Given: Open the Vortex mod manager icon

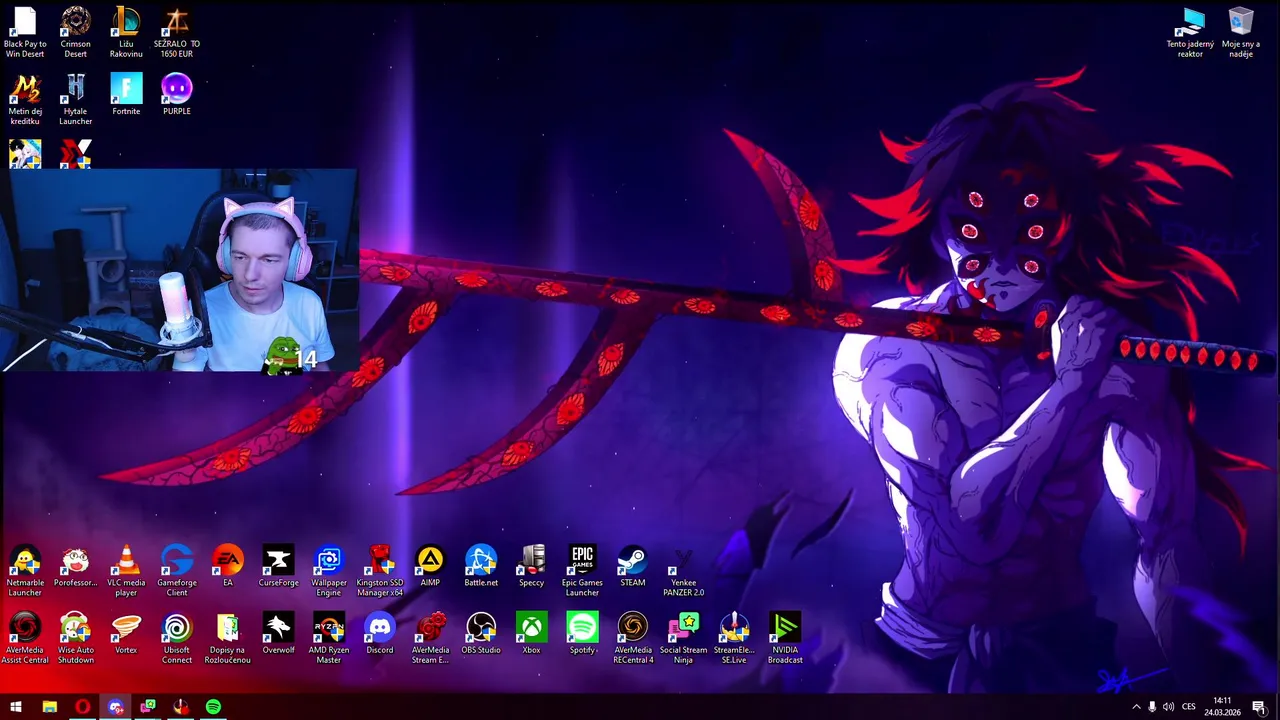Looking at the screenshot, I should [126, 633].
